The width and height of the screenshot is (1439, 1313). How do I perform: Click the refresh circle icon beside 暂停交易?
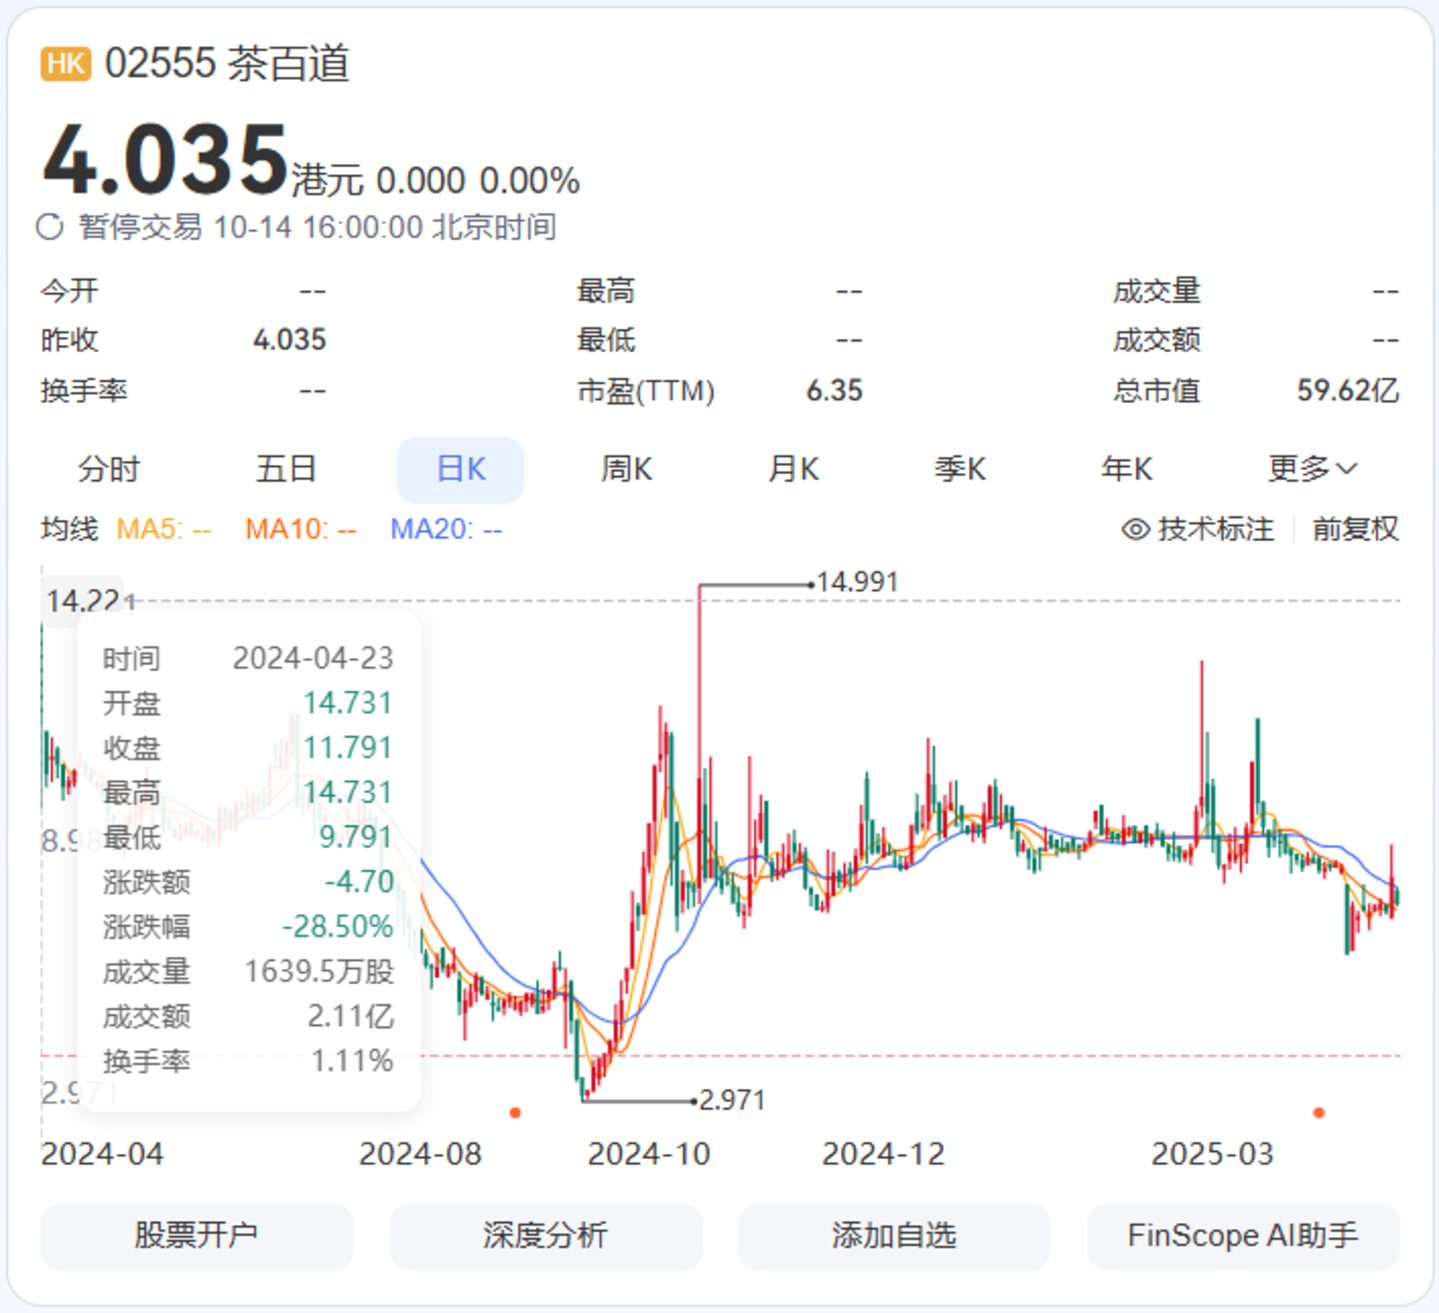pyautogui.click(x=50, y=227)
